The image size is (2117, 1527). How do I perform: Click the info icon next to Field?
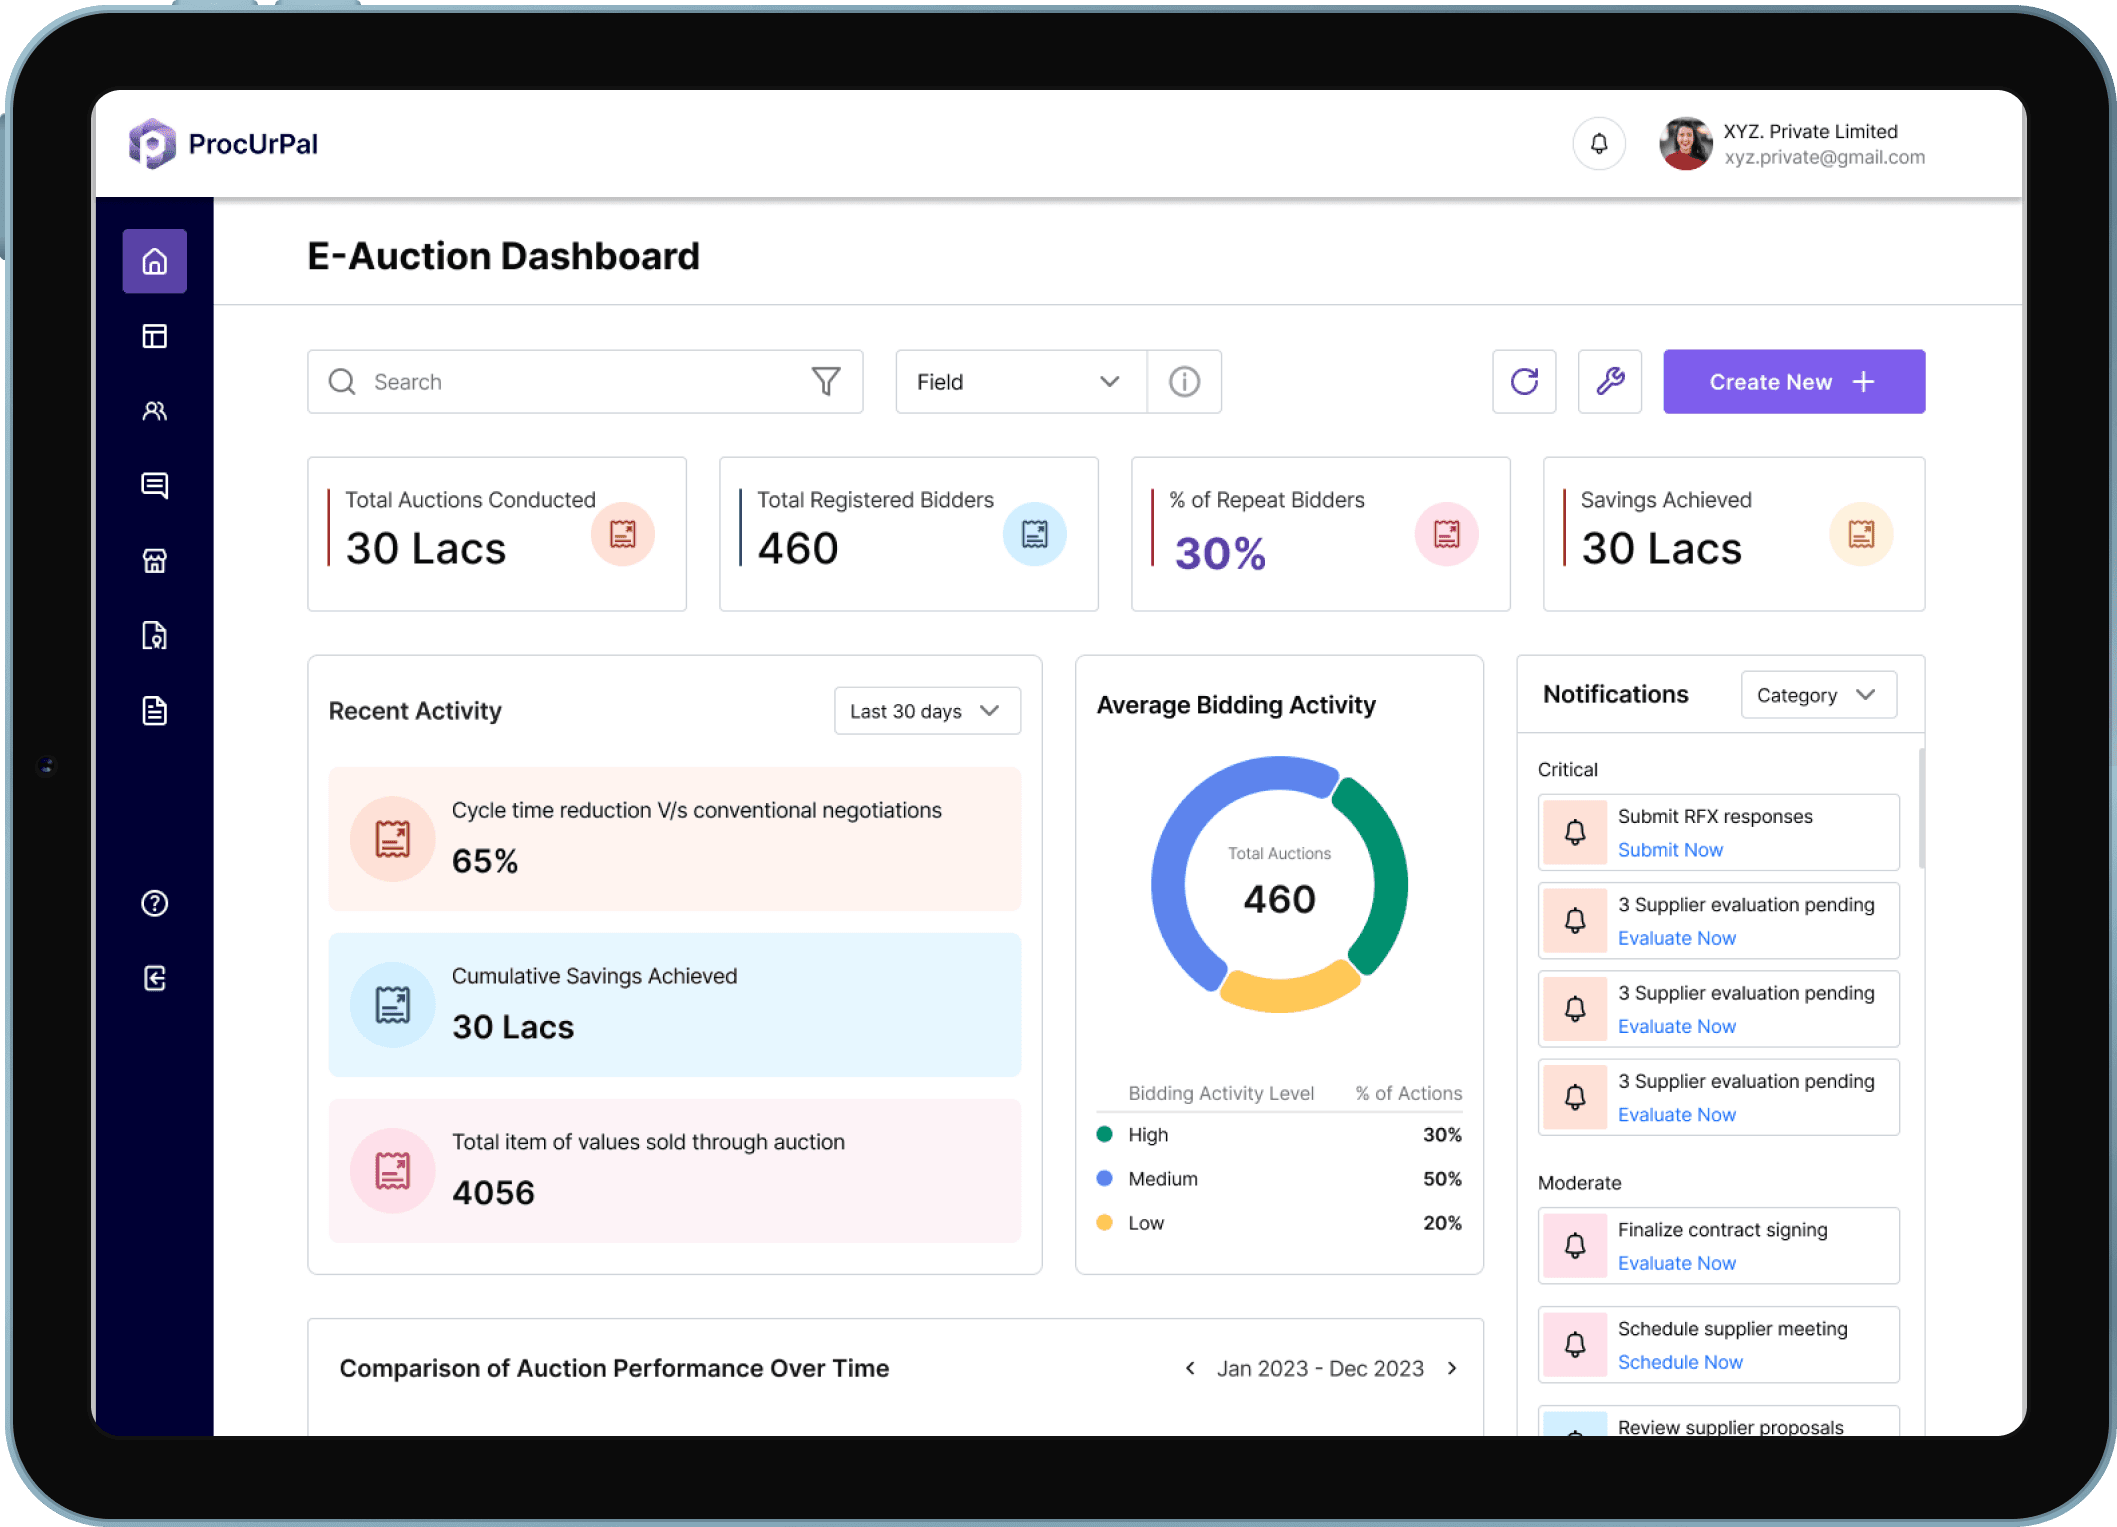click(1184, 381)
